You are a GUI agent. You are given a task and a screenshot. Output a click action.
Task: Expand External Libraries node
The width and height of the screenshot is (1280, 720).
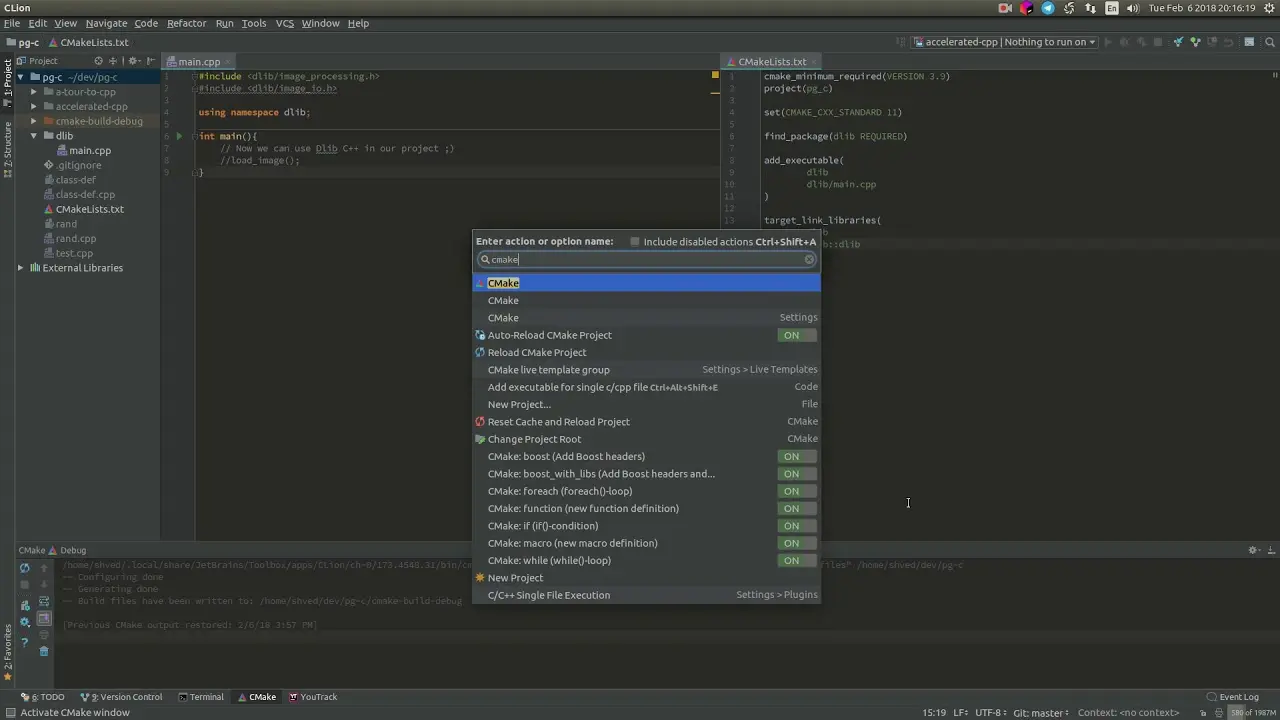pyautogui.click(x=20, y=268)
